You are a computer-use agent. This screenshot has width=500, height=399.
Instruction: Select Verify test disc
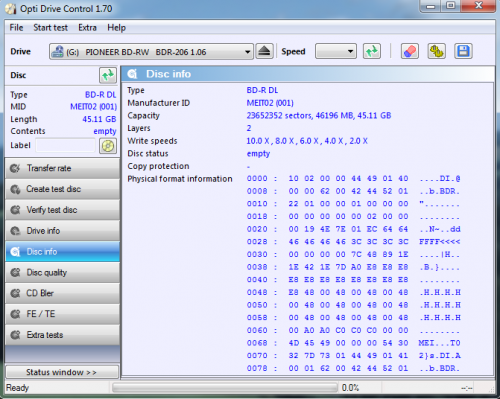(x=63, y=210)
